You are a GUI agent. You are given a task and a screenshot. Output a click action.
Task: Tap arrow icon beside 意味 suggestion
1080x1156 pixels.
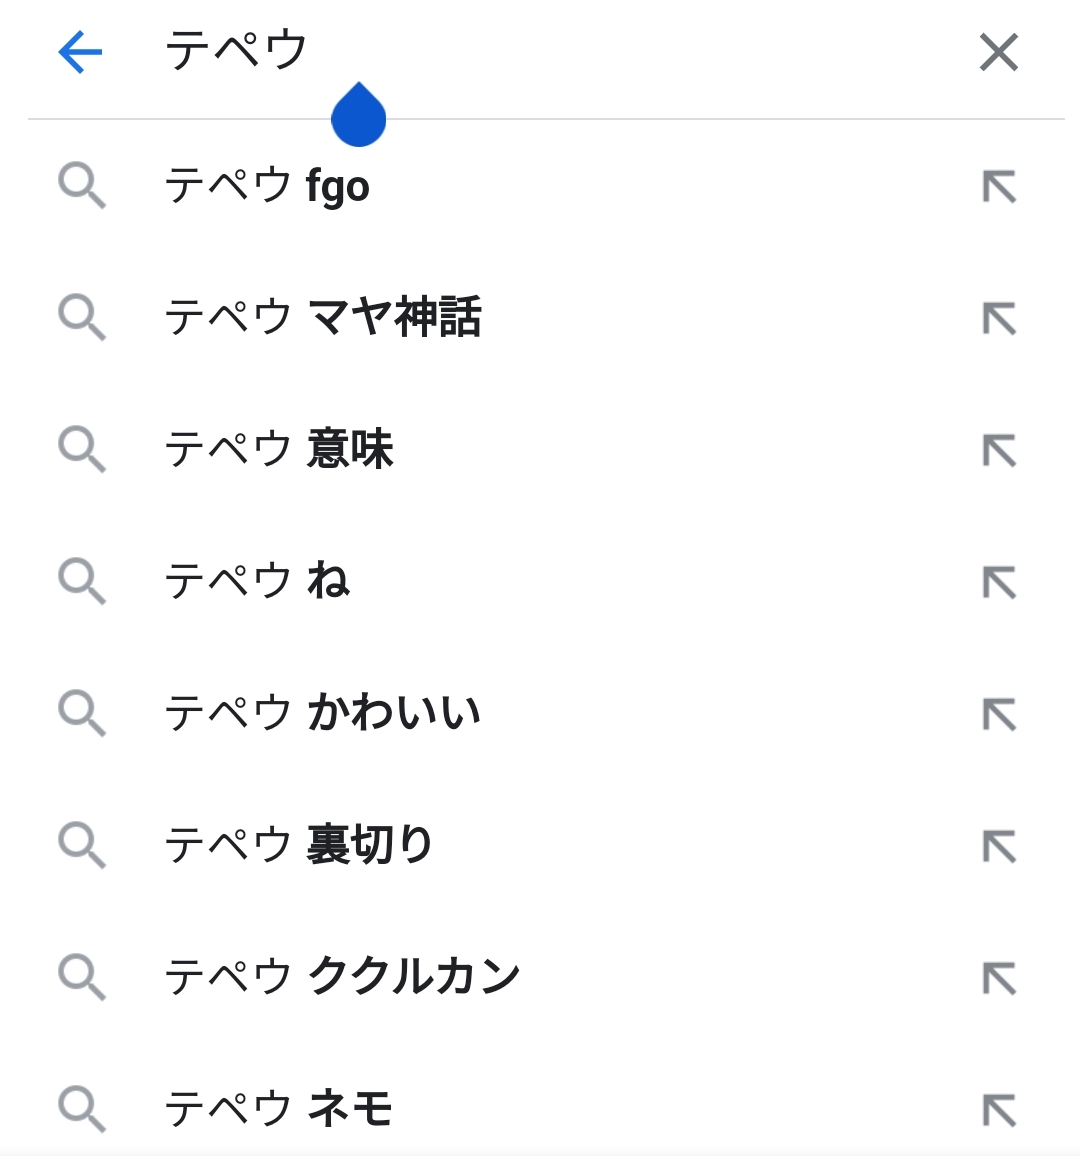point(998,451)
